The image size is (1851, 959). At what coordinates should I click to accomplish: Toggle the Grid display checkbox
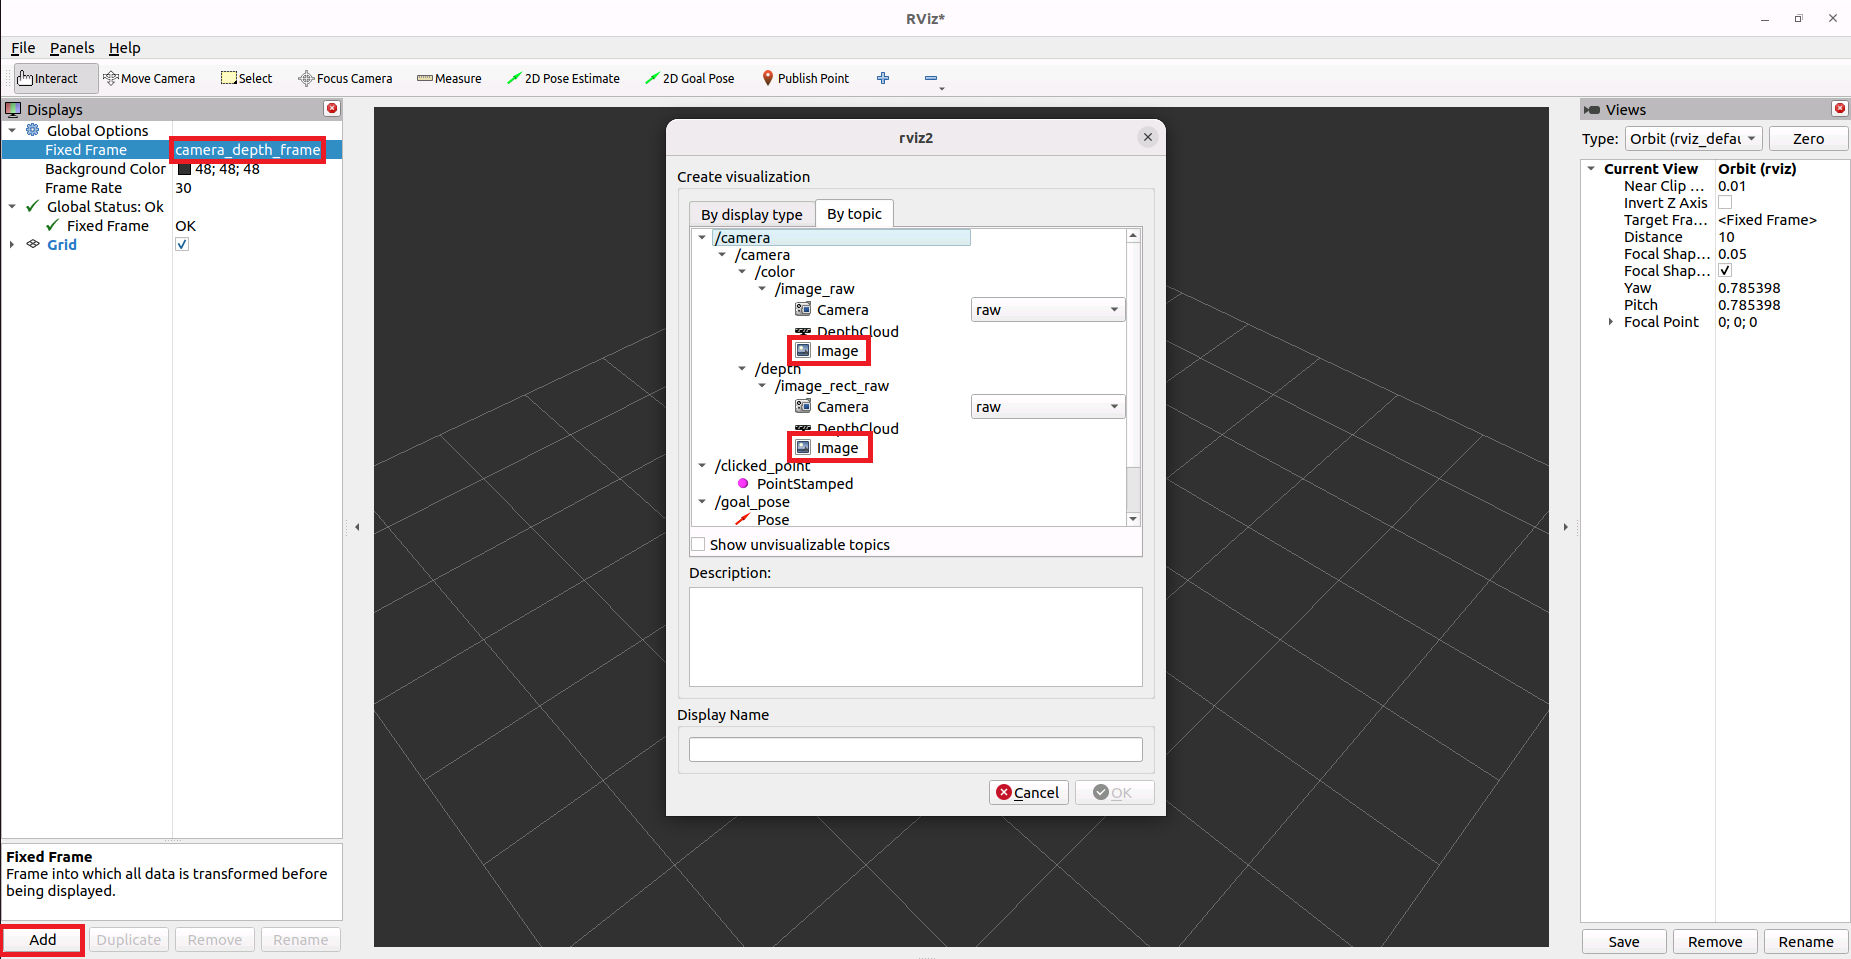tap(182, 245)
